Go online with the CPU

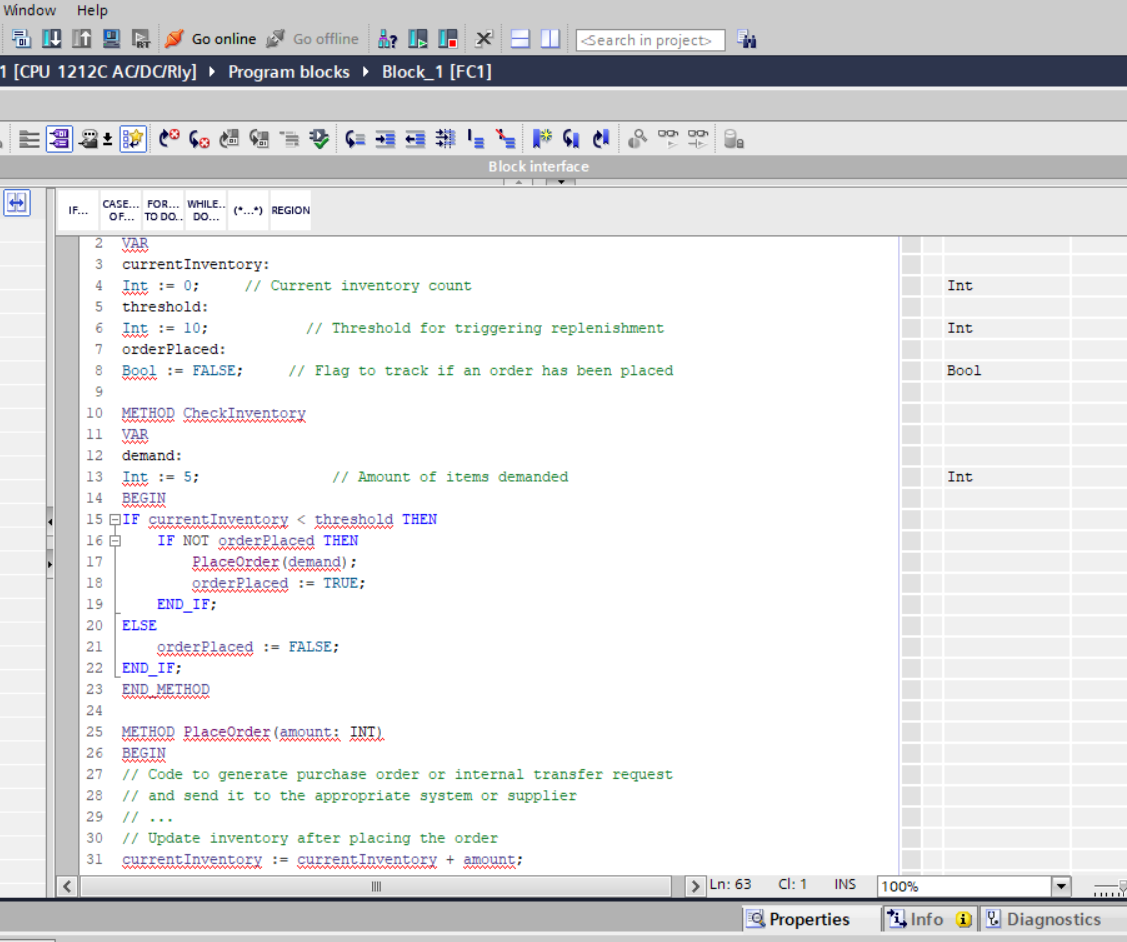210,39
